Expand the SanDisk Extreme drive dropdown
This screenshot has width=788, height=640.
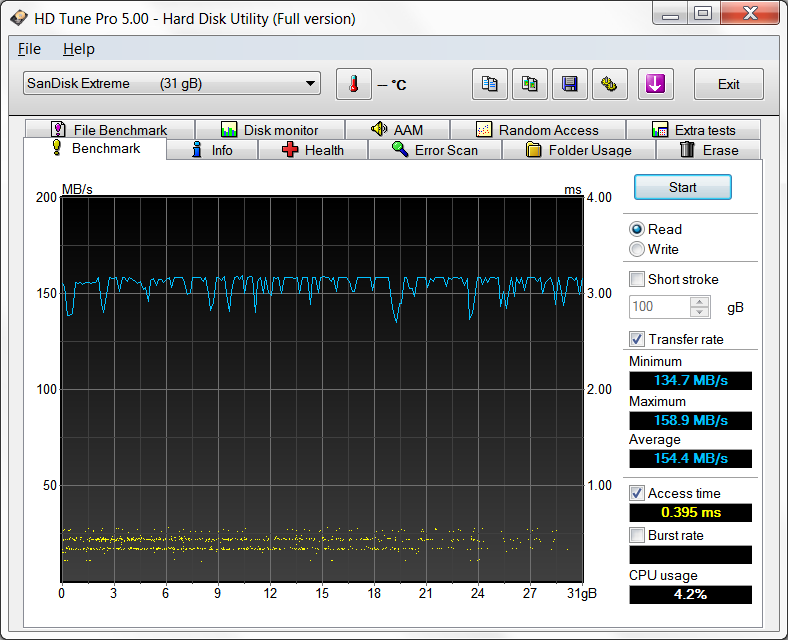tap(172, 83)
